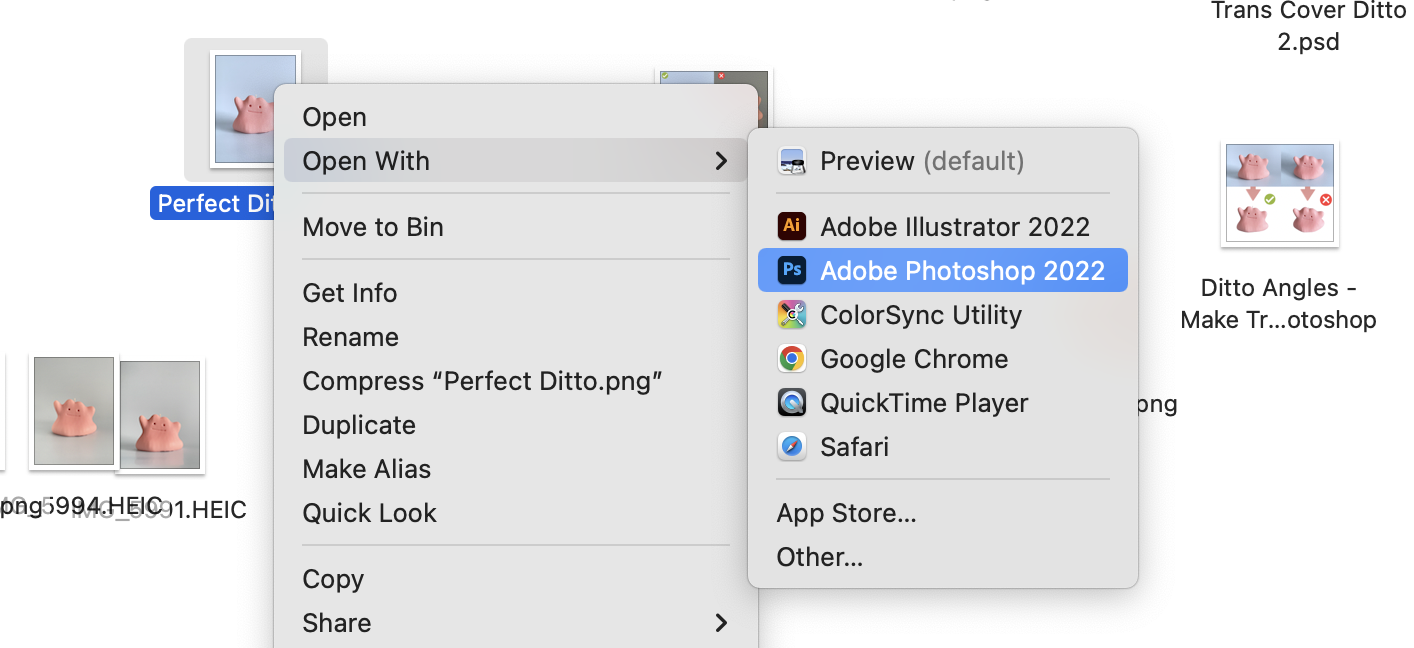Open with Preview (default)

point(943,161)
